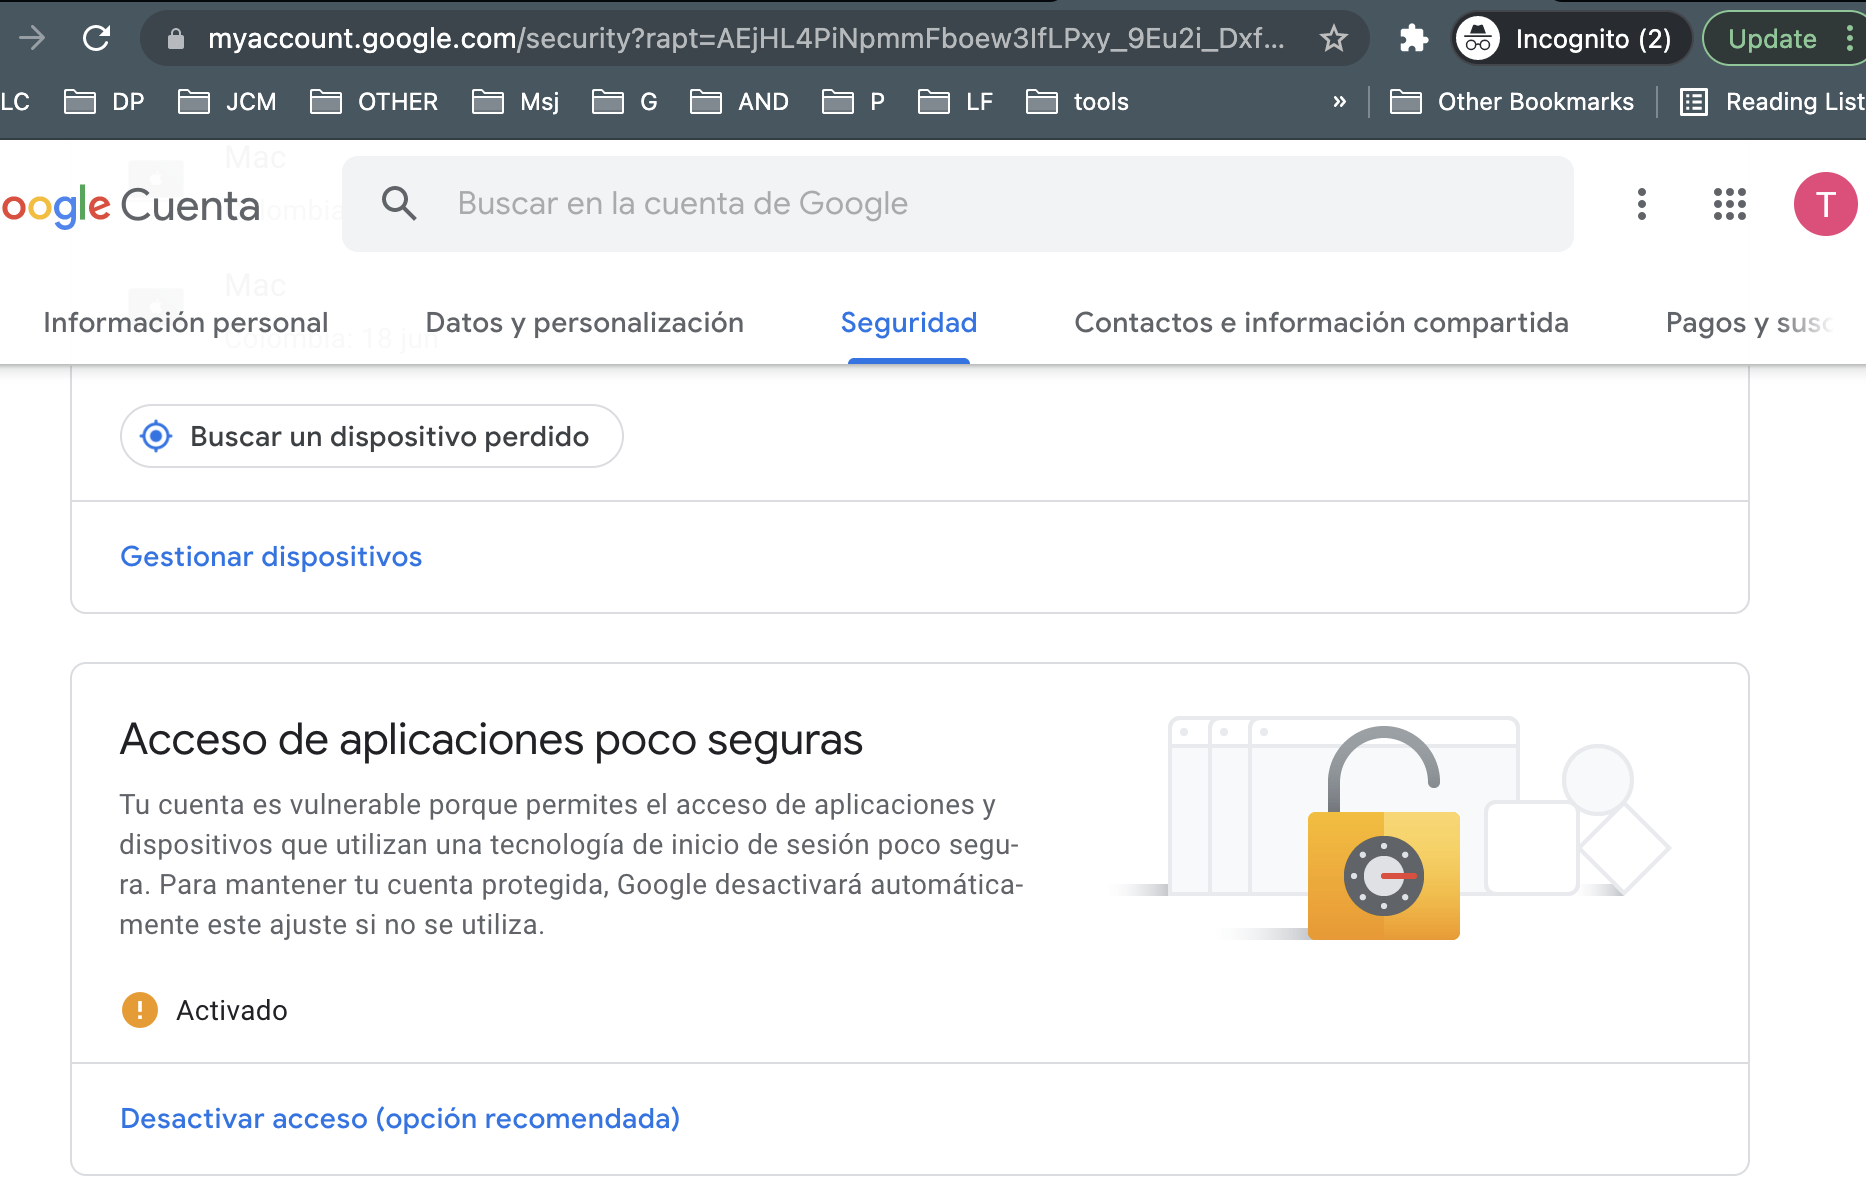
Task: Click Desactivar acceso (opción recomendada) link
Action: coord(400,1119)
